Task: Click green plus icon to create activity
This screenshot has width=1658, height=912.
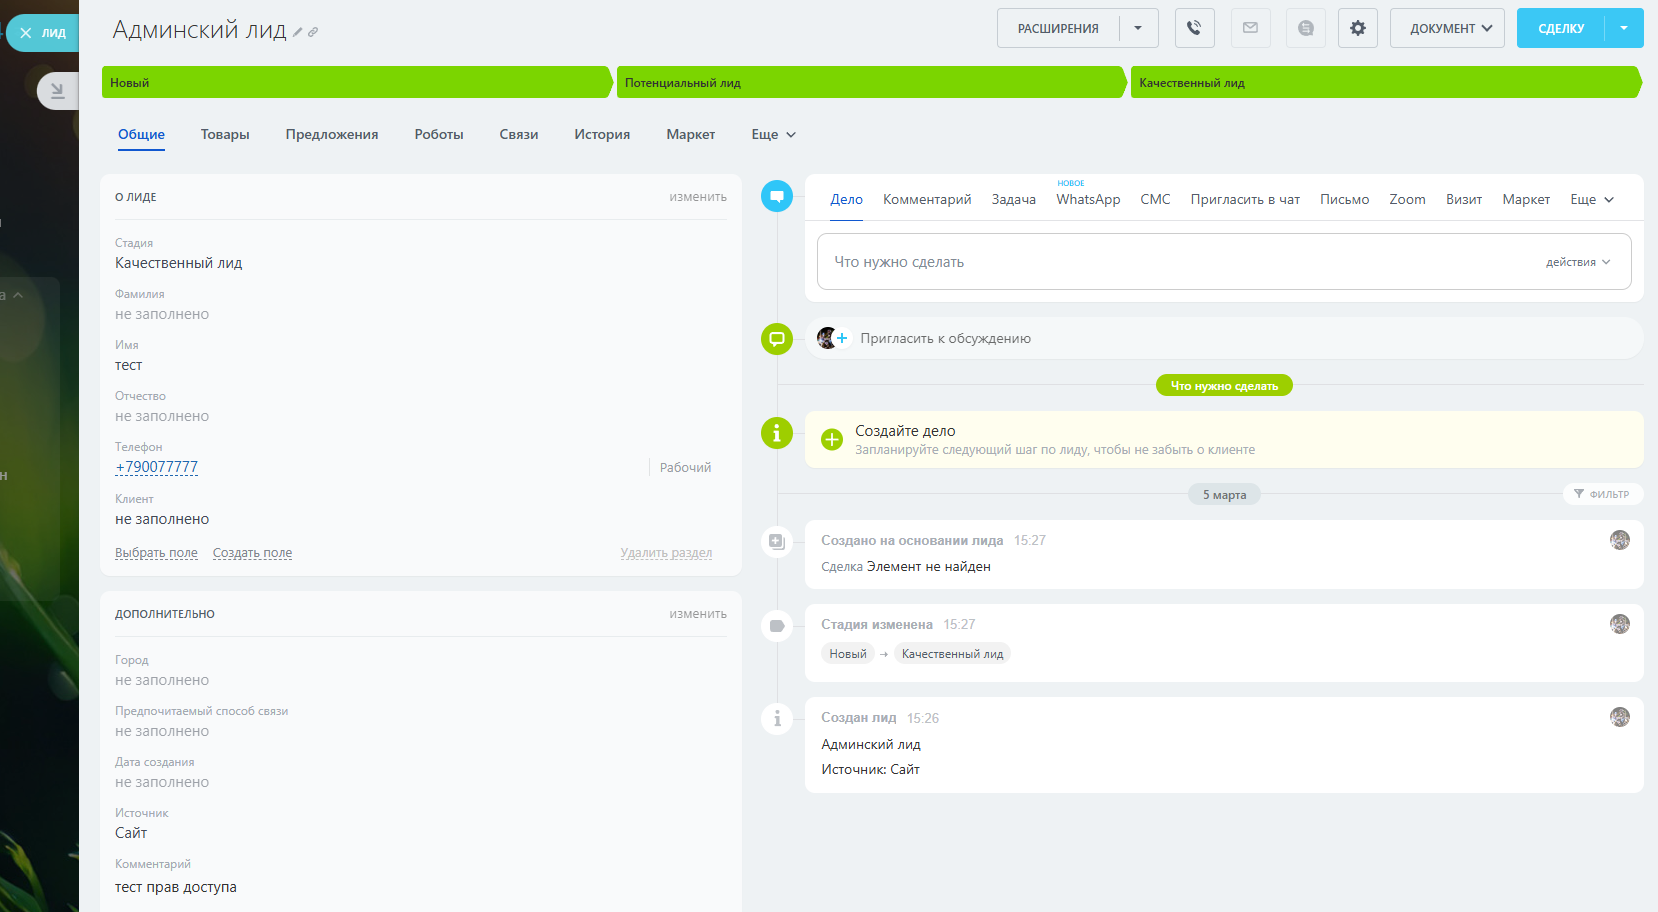Action: click(x=832, y=439)
